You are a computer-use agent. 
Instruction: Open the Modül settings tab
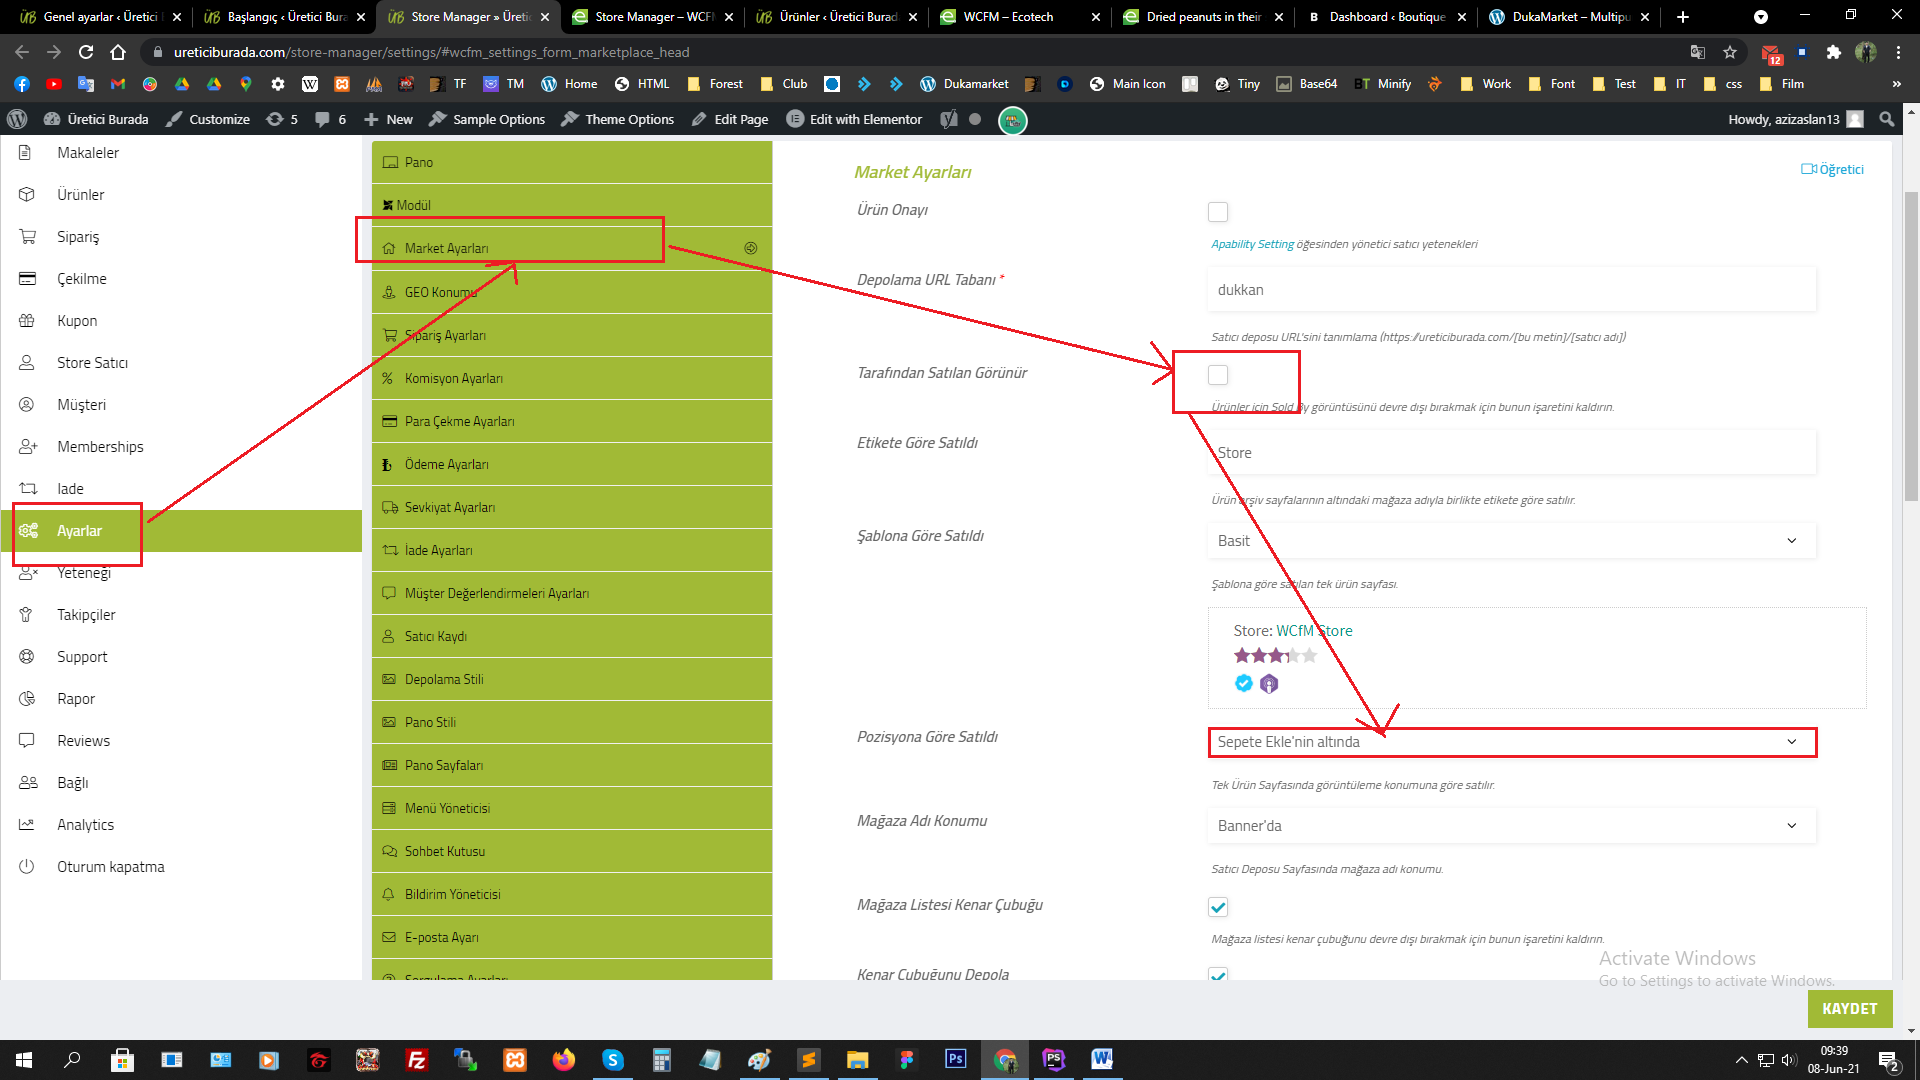click(x=572, y=205)
